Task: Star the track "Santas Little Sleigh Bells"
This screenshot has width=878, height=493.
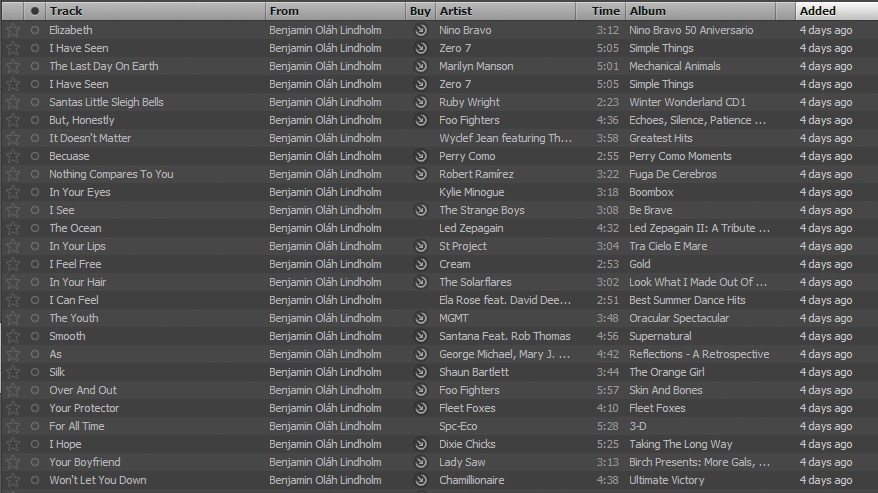Action: click(x=13, y=102)
